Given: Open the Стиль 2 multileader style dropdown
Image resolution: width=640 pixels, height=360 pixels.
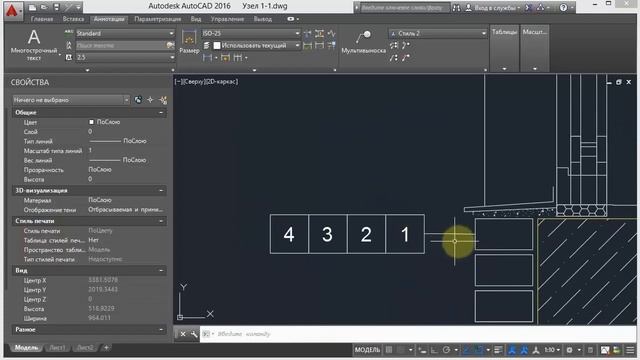Looking at the screenshot, I should [x=438, y=33].
